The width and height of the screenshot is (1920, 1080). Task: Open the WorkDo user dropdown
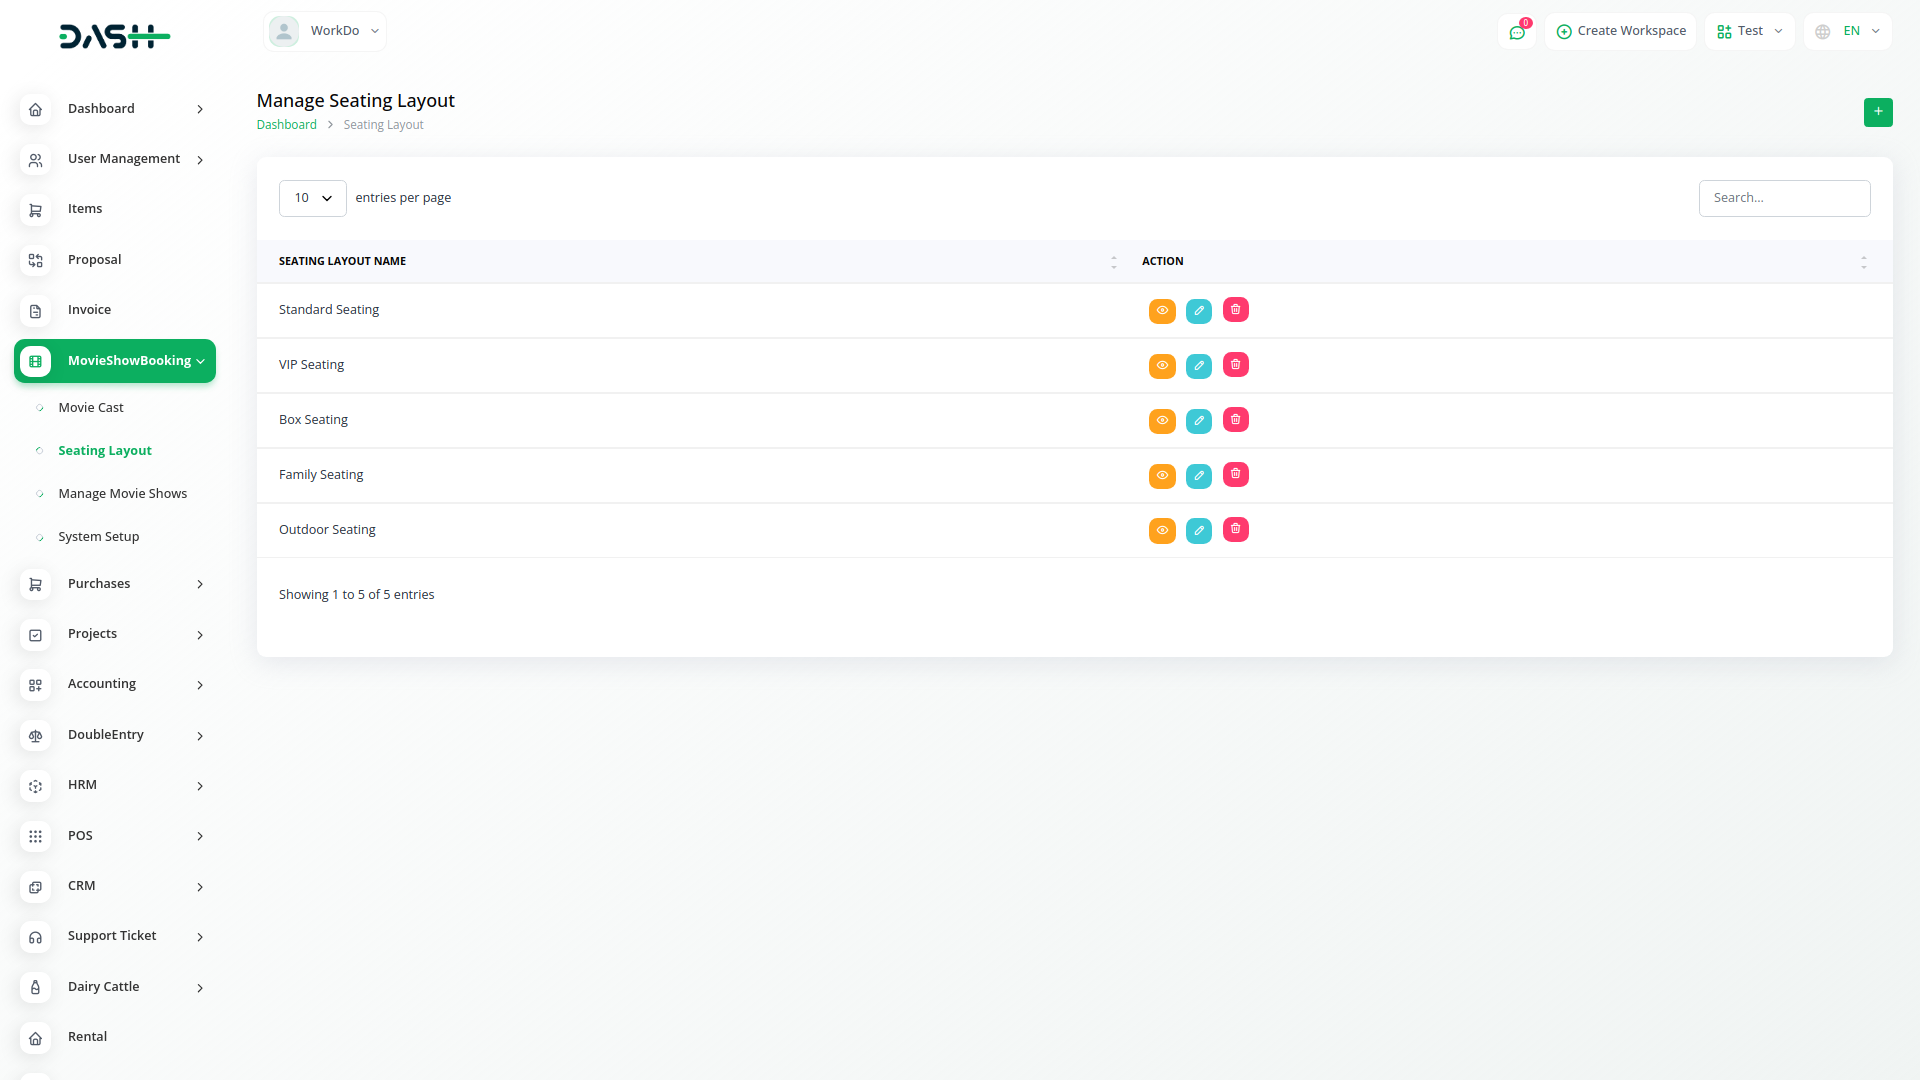[325, 31]
